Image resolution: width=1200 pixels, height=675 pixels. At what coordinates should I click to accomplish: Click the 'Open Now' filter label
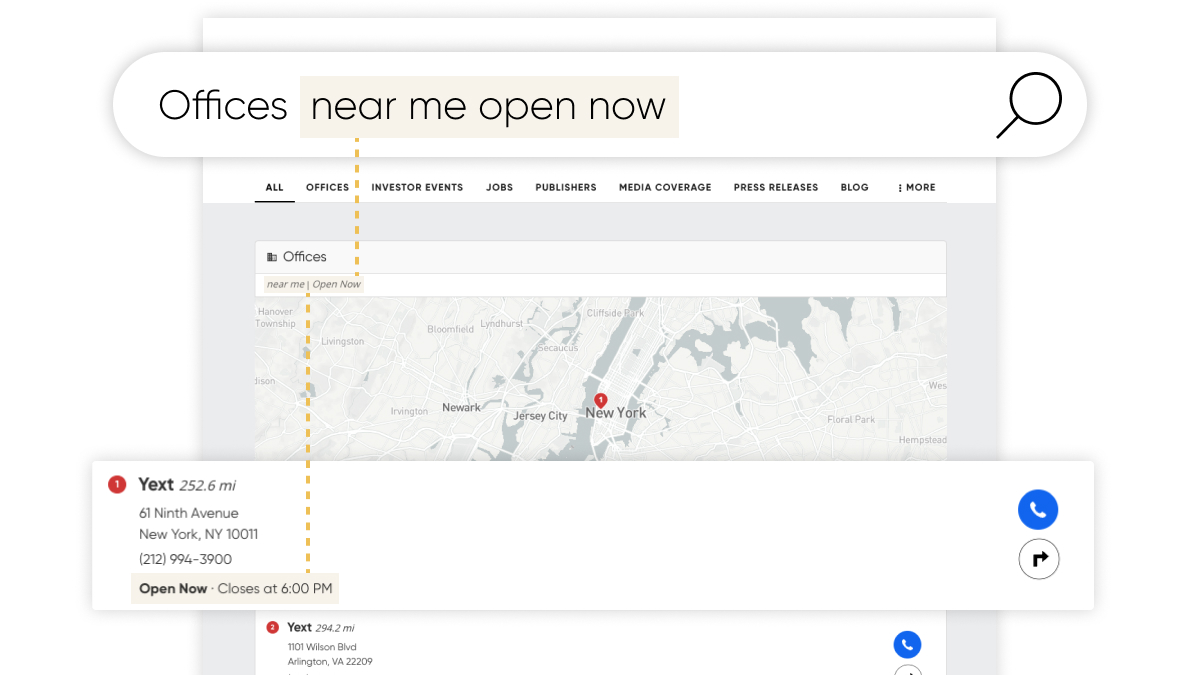(x=337, y=284)
